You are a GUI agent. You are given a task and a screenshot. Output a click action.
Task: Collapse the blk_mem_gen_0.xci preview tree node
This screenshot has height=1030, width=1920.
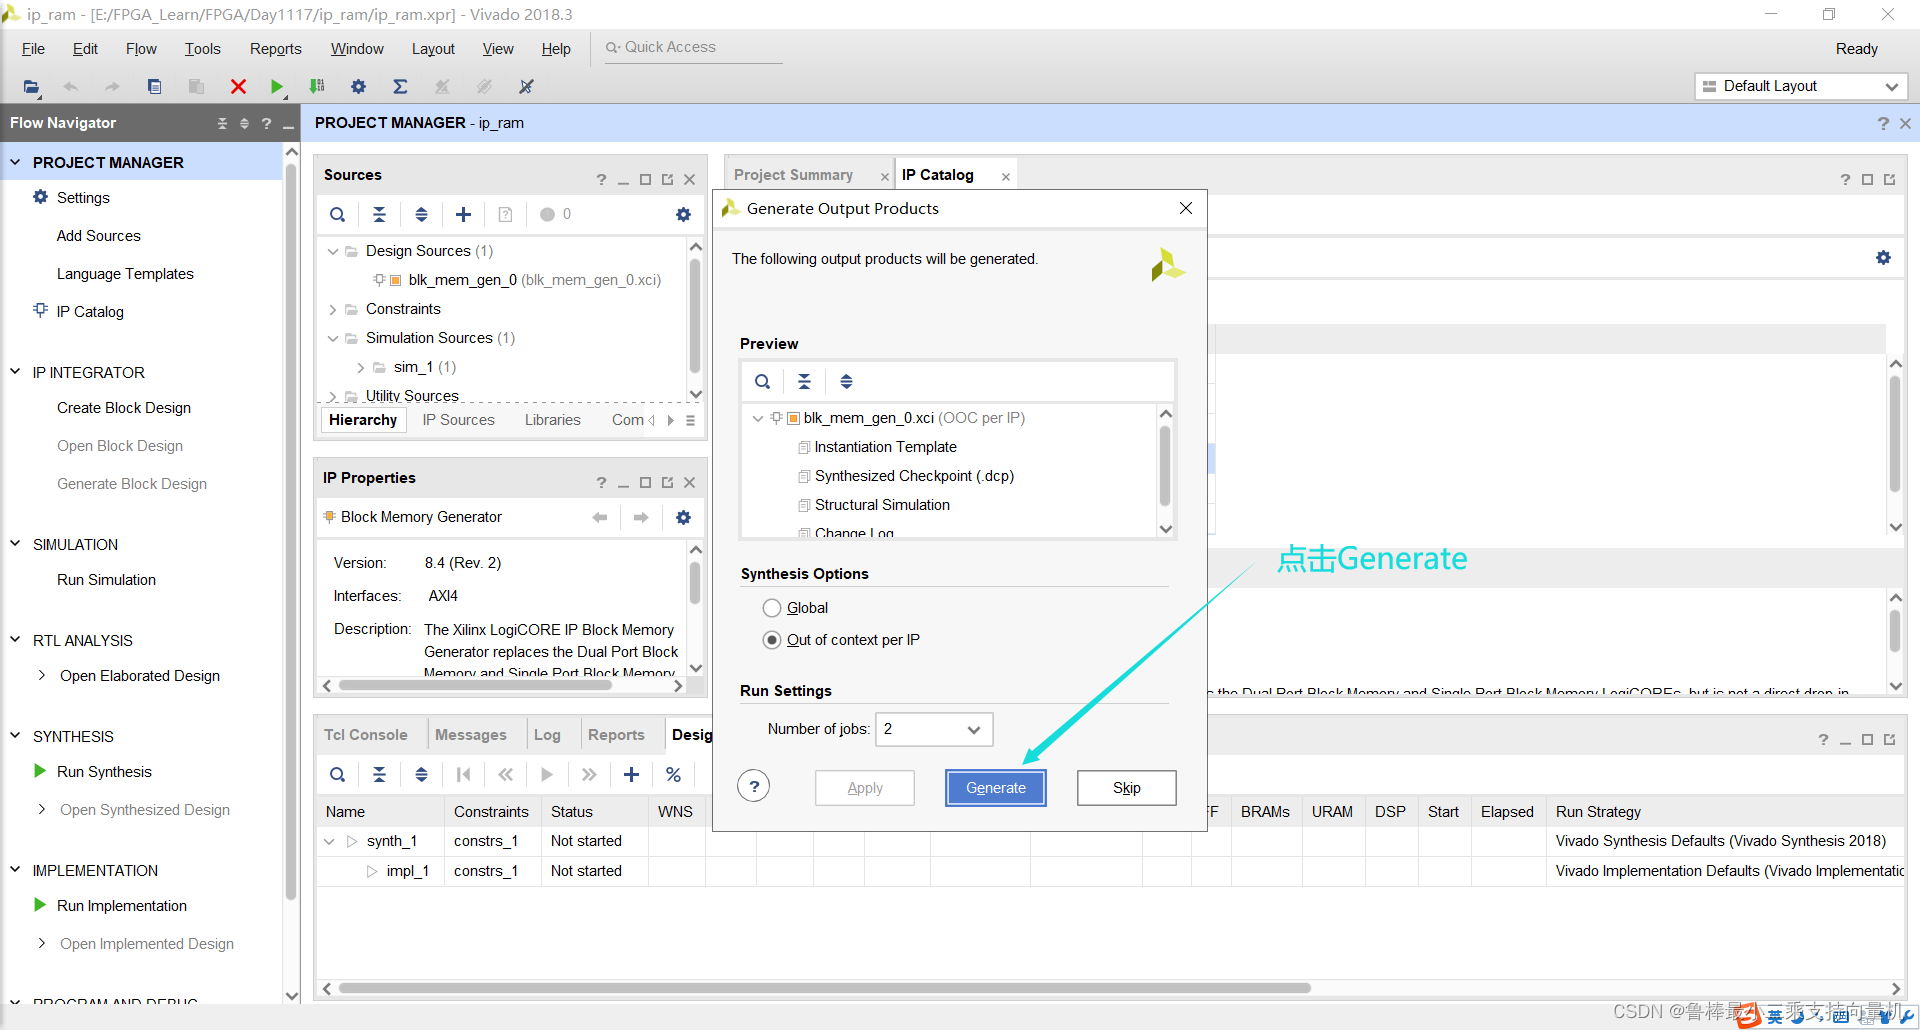[758, 418]
